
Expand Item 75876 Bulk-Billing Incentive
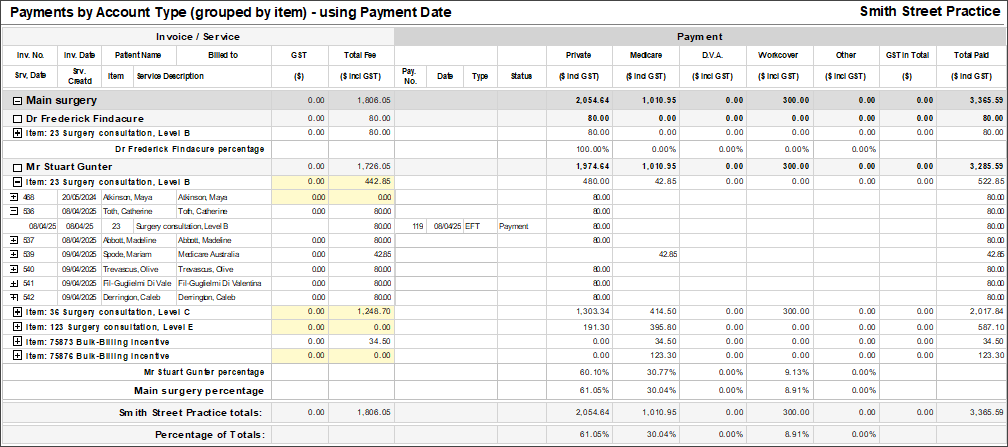click(x=17, y=356)
